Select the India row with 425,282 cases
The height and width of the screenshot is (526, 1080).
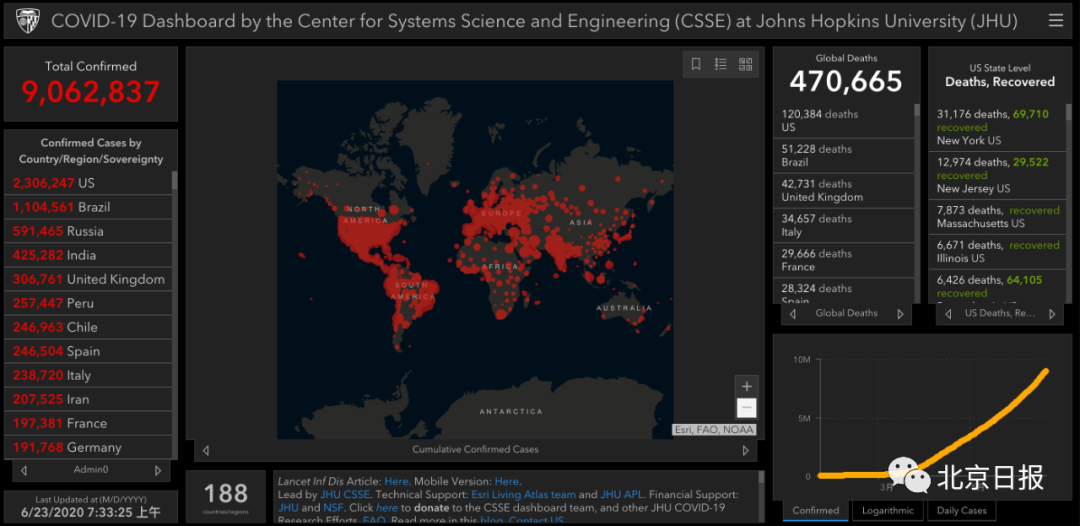tap(88, 255)
